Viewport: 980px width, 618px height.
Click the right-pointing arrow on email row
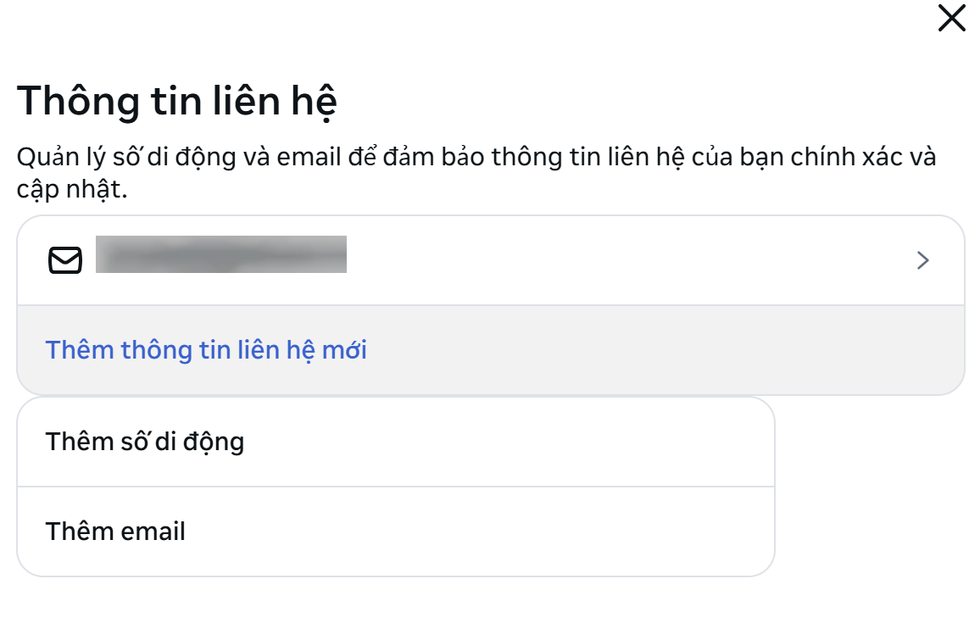922,261
